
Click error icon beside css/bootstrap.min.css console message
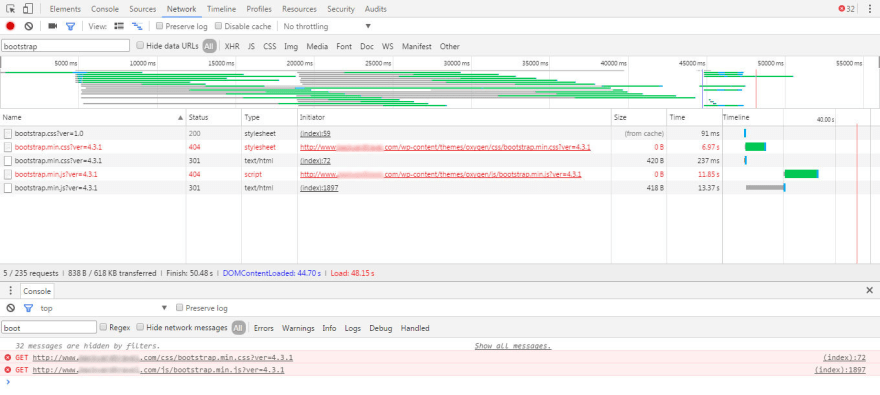[x=8, y=357]
